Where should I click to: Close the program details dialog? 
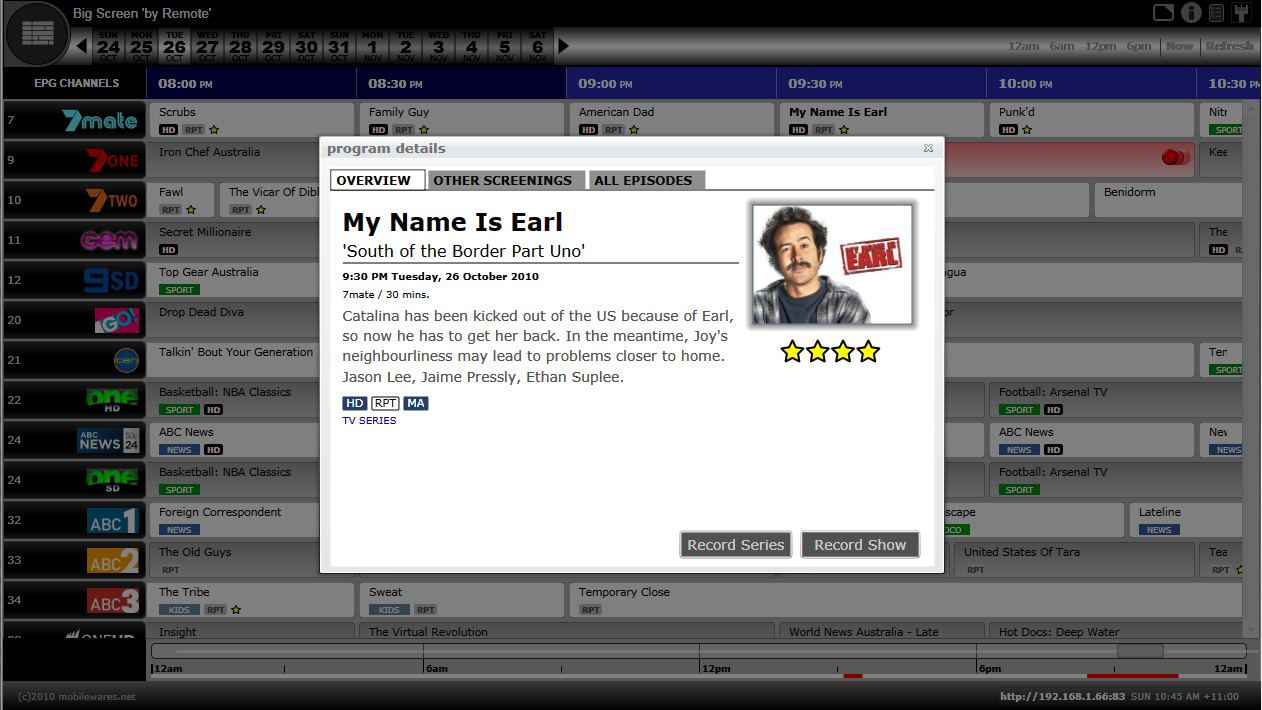click(928, 148)
